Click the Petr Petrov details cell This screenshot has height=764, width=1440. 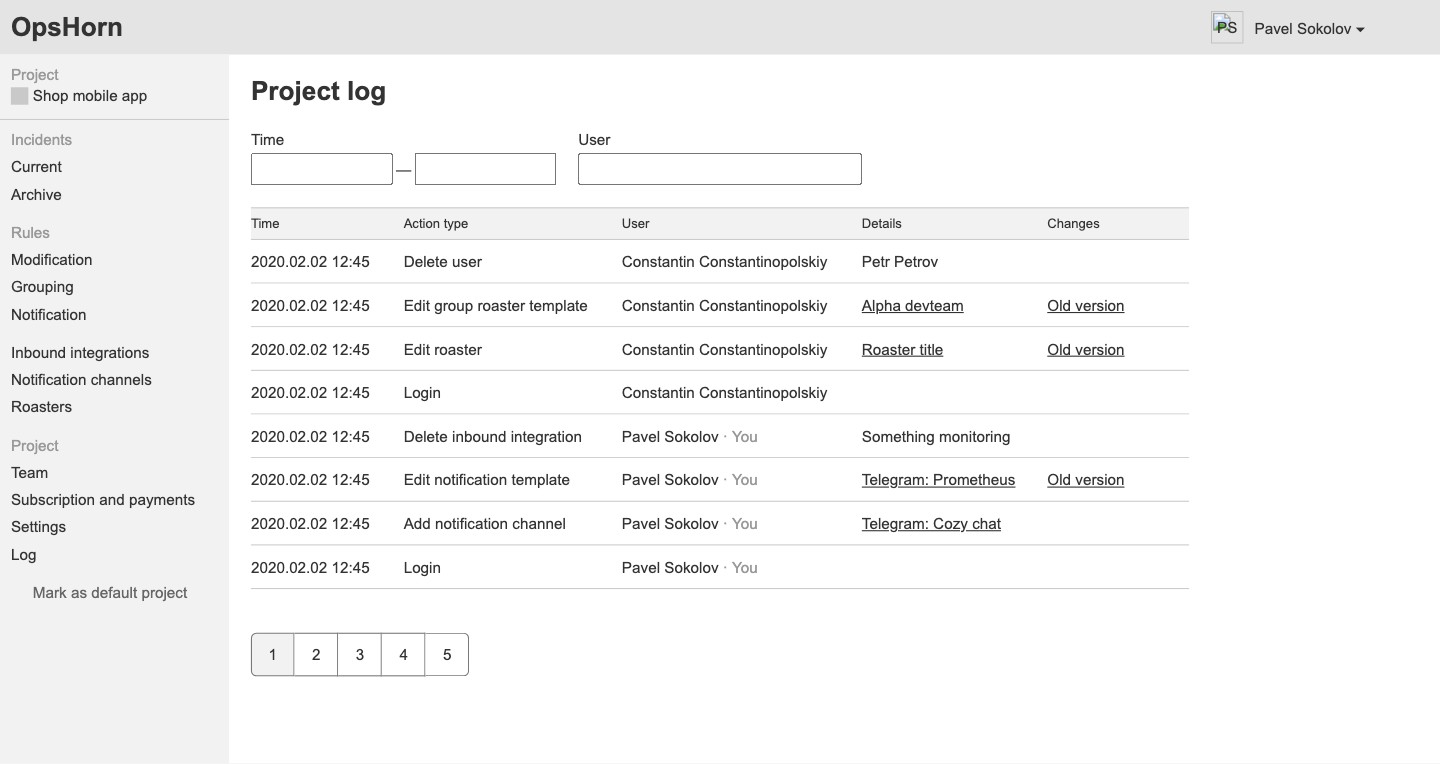click(900, 262)
